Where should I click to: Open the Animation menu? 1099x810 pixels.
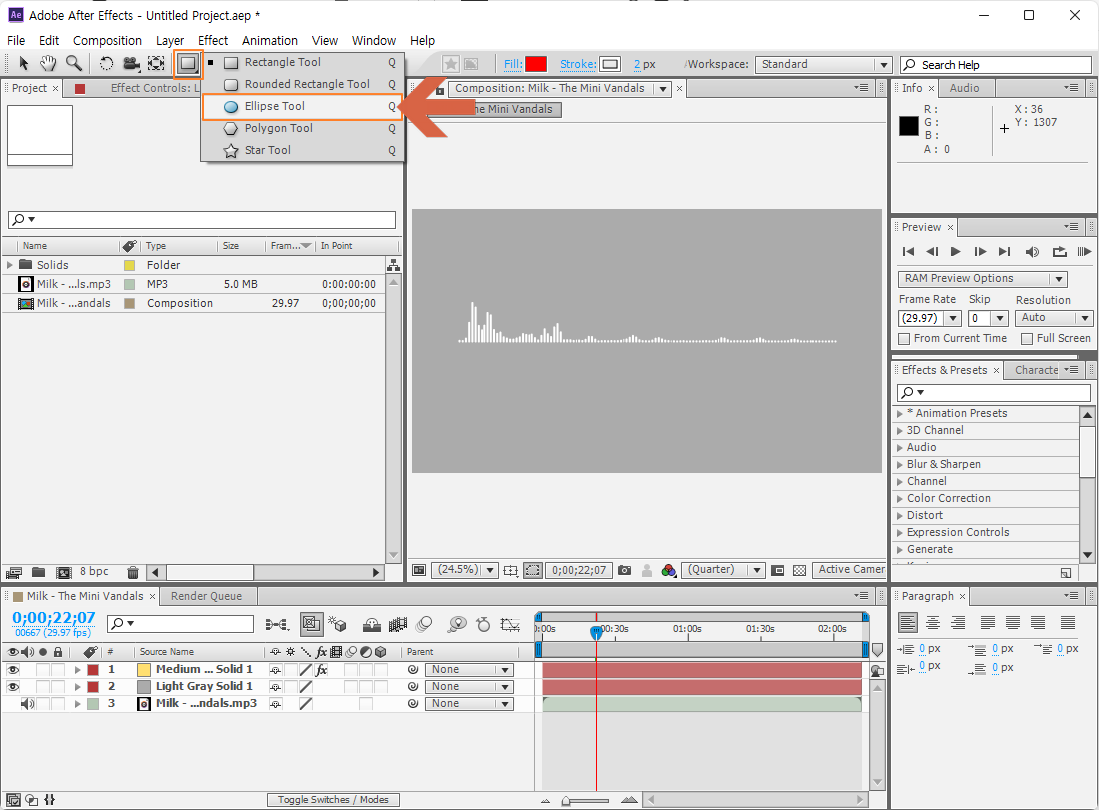tap(270, 41)
